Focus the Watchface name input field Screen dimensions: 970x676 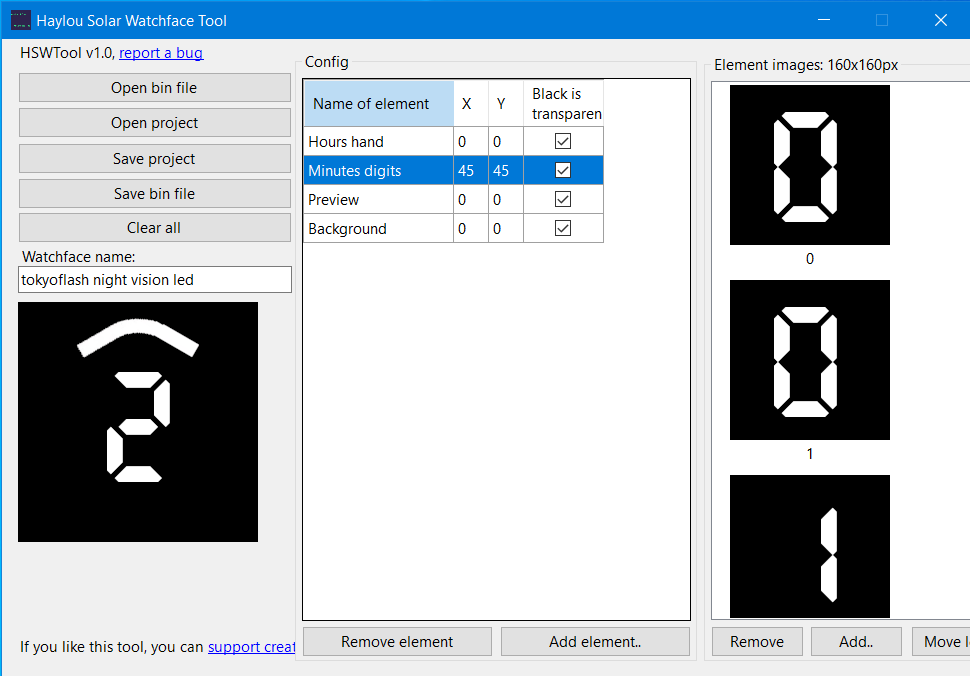coord(155,280)
